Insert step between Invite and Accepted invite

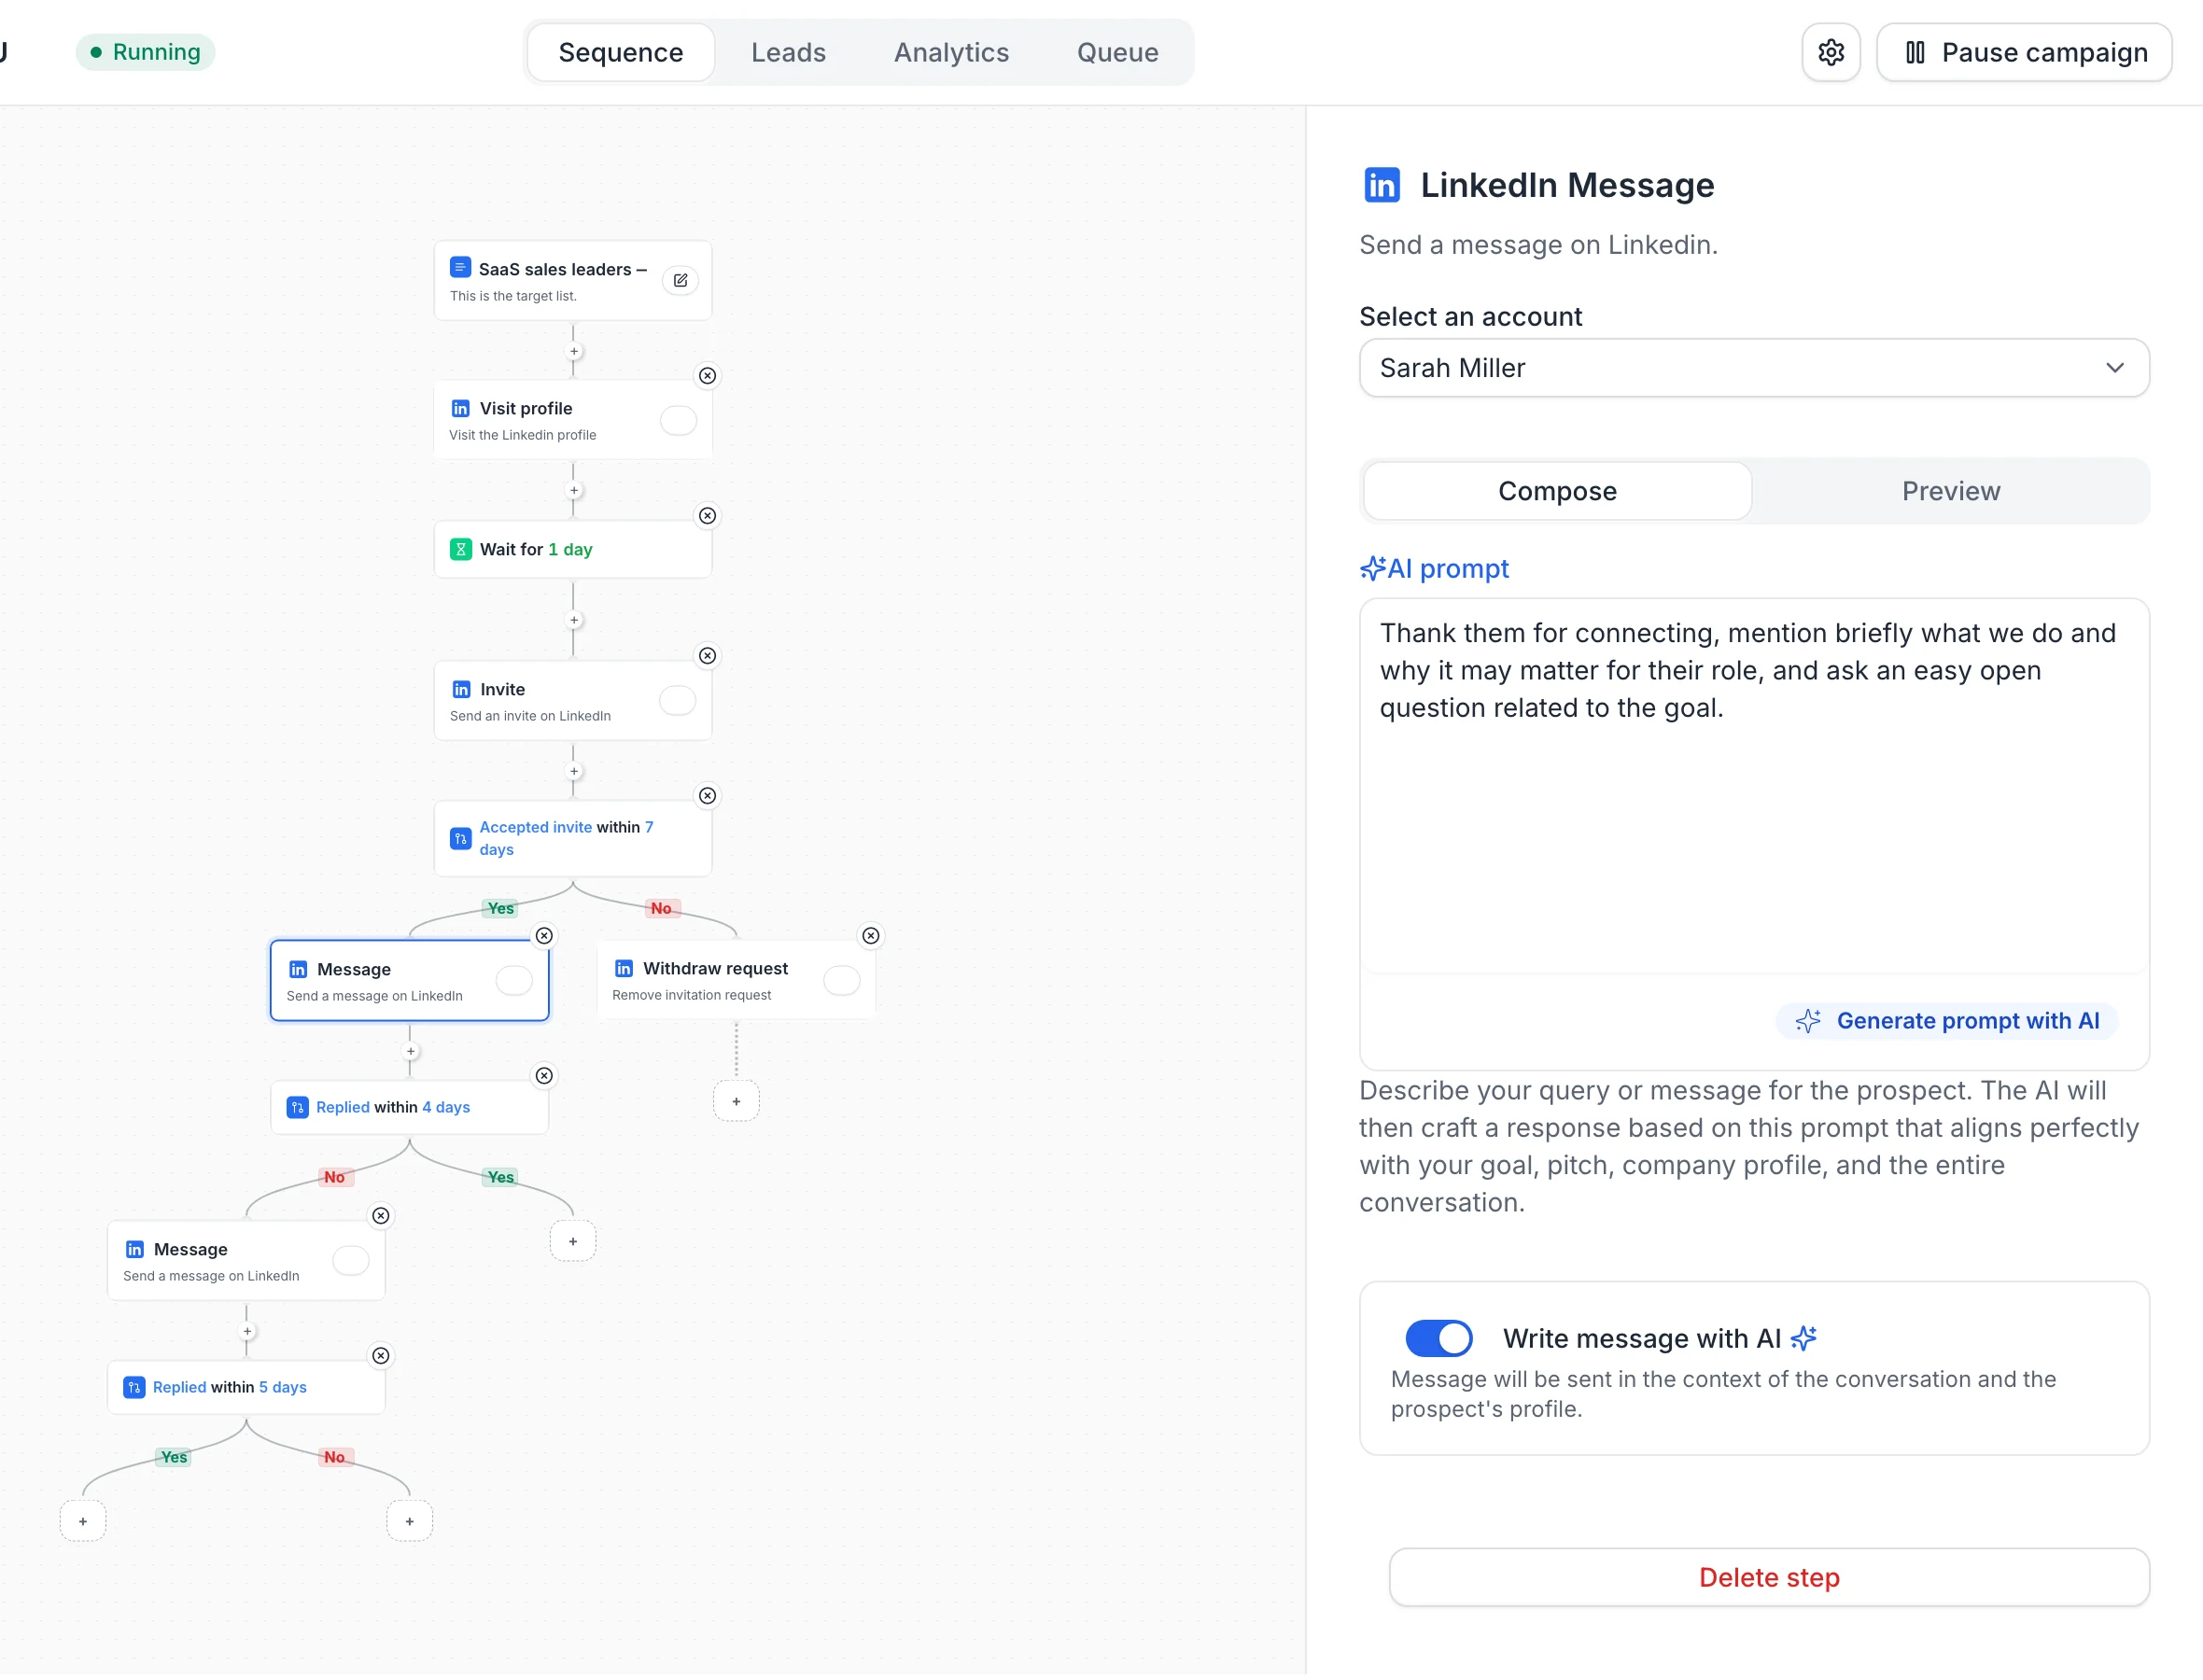point(574,772)
